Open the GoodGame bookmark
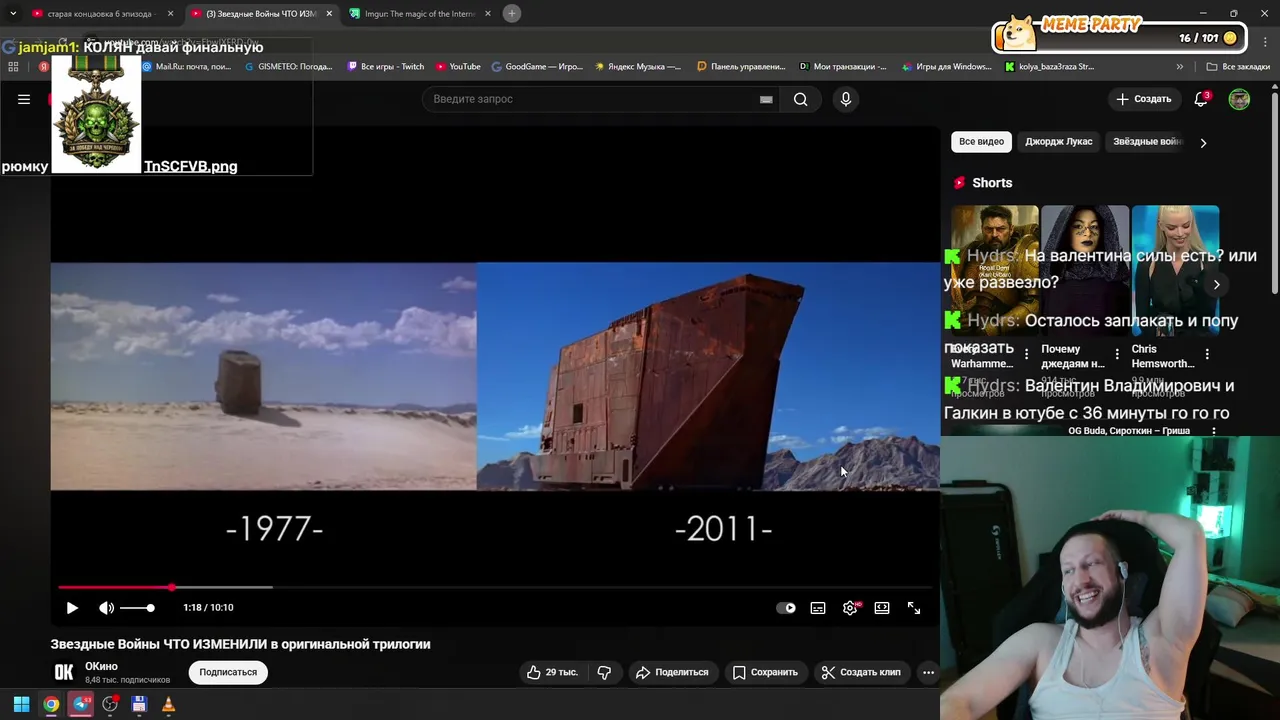This screenshot has height=720, width=1280. (x=537, y=67)
